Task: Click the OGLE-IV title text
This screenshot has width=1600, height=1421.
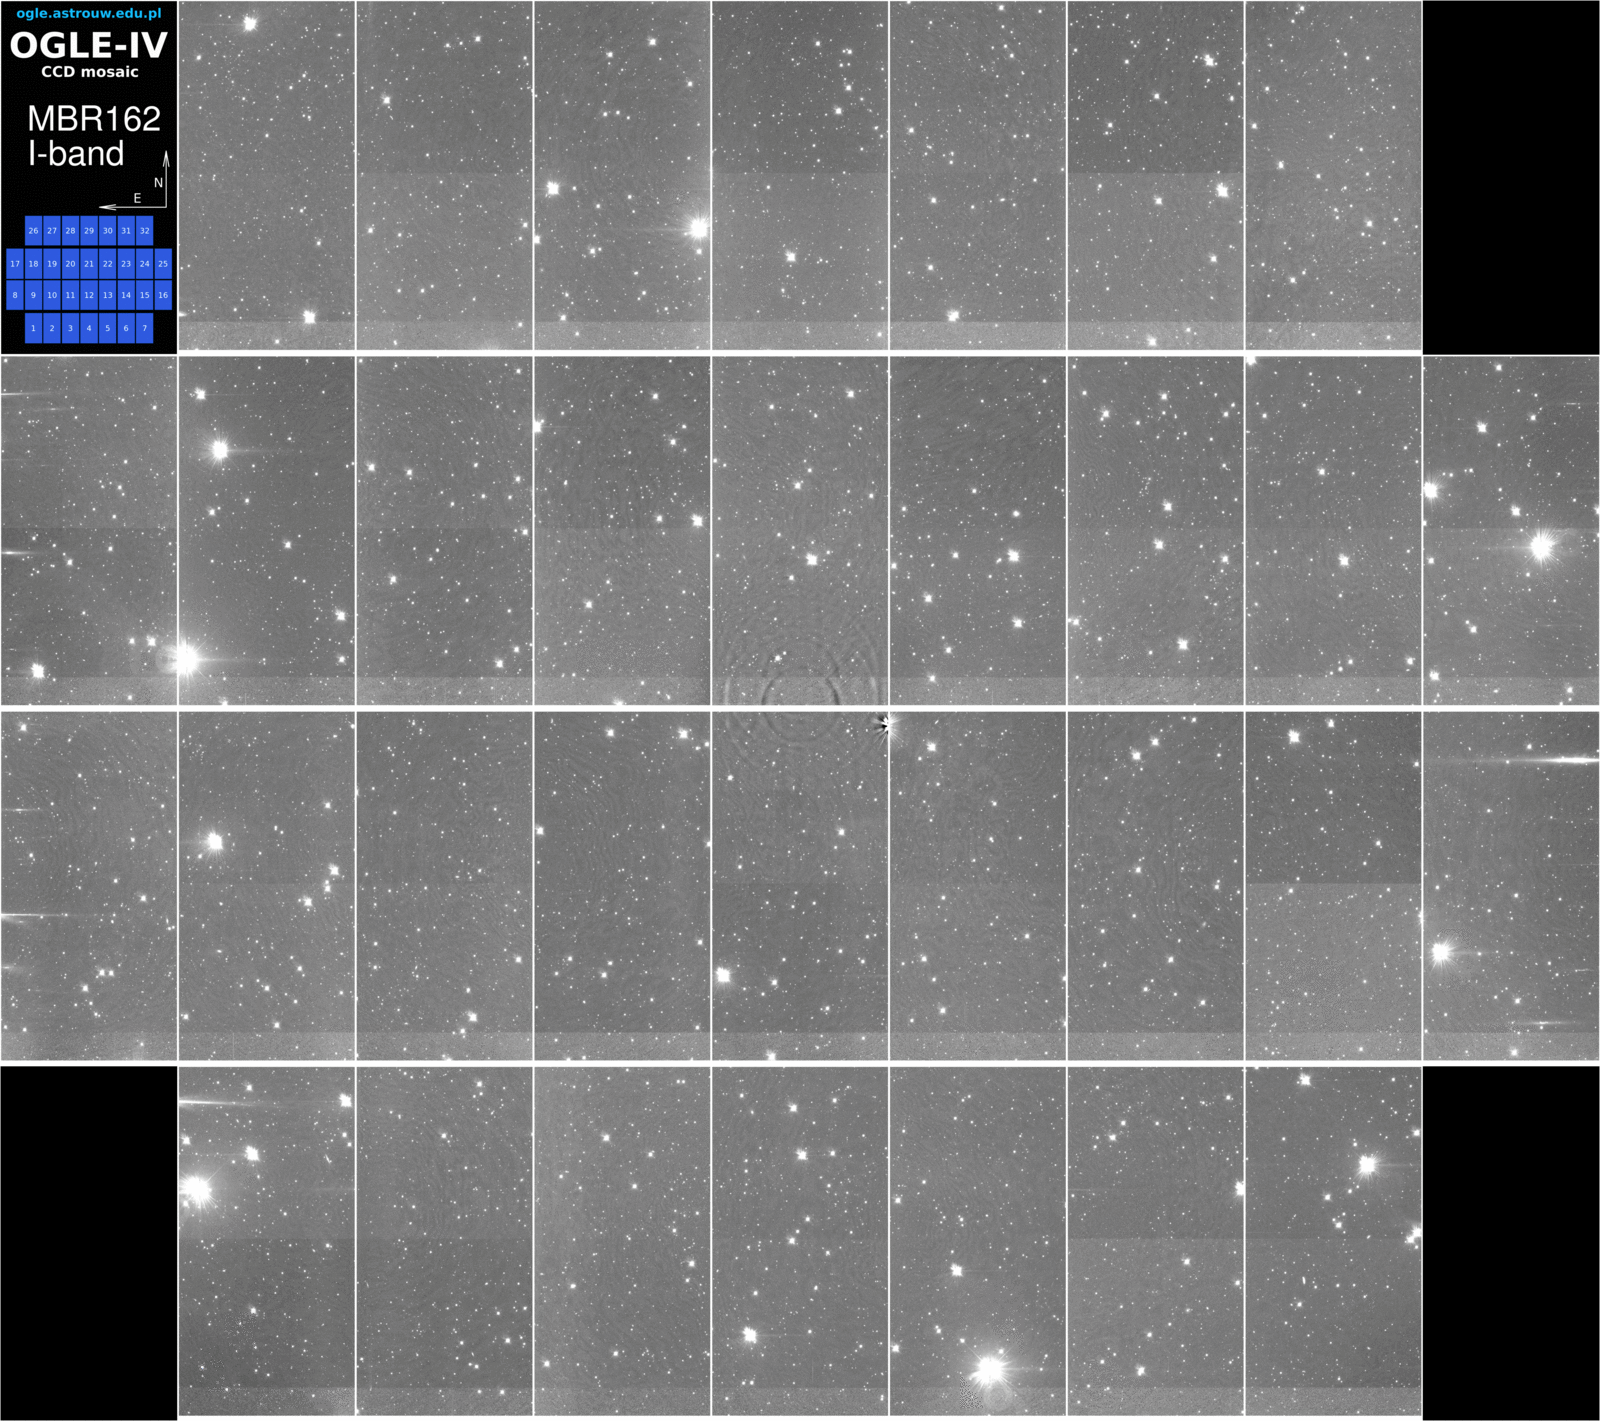Action: pos(89,45)
